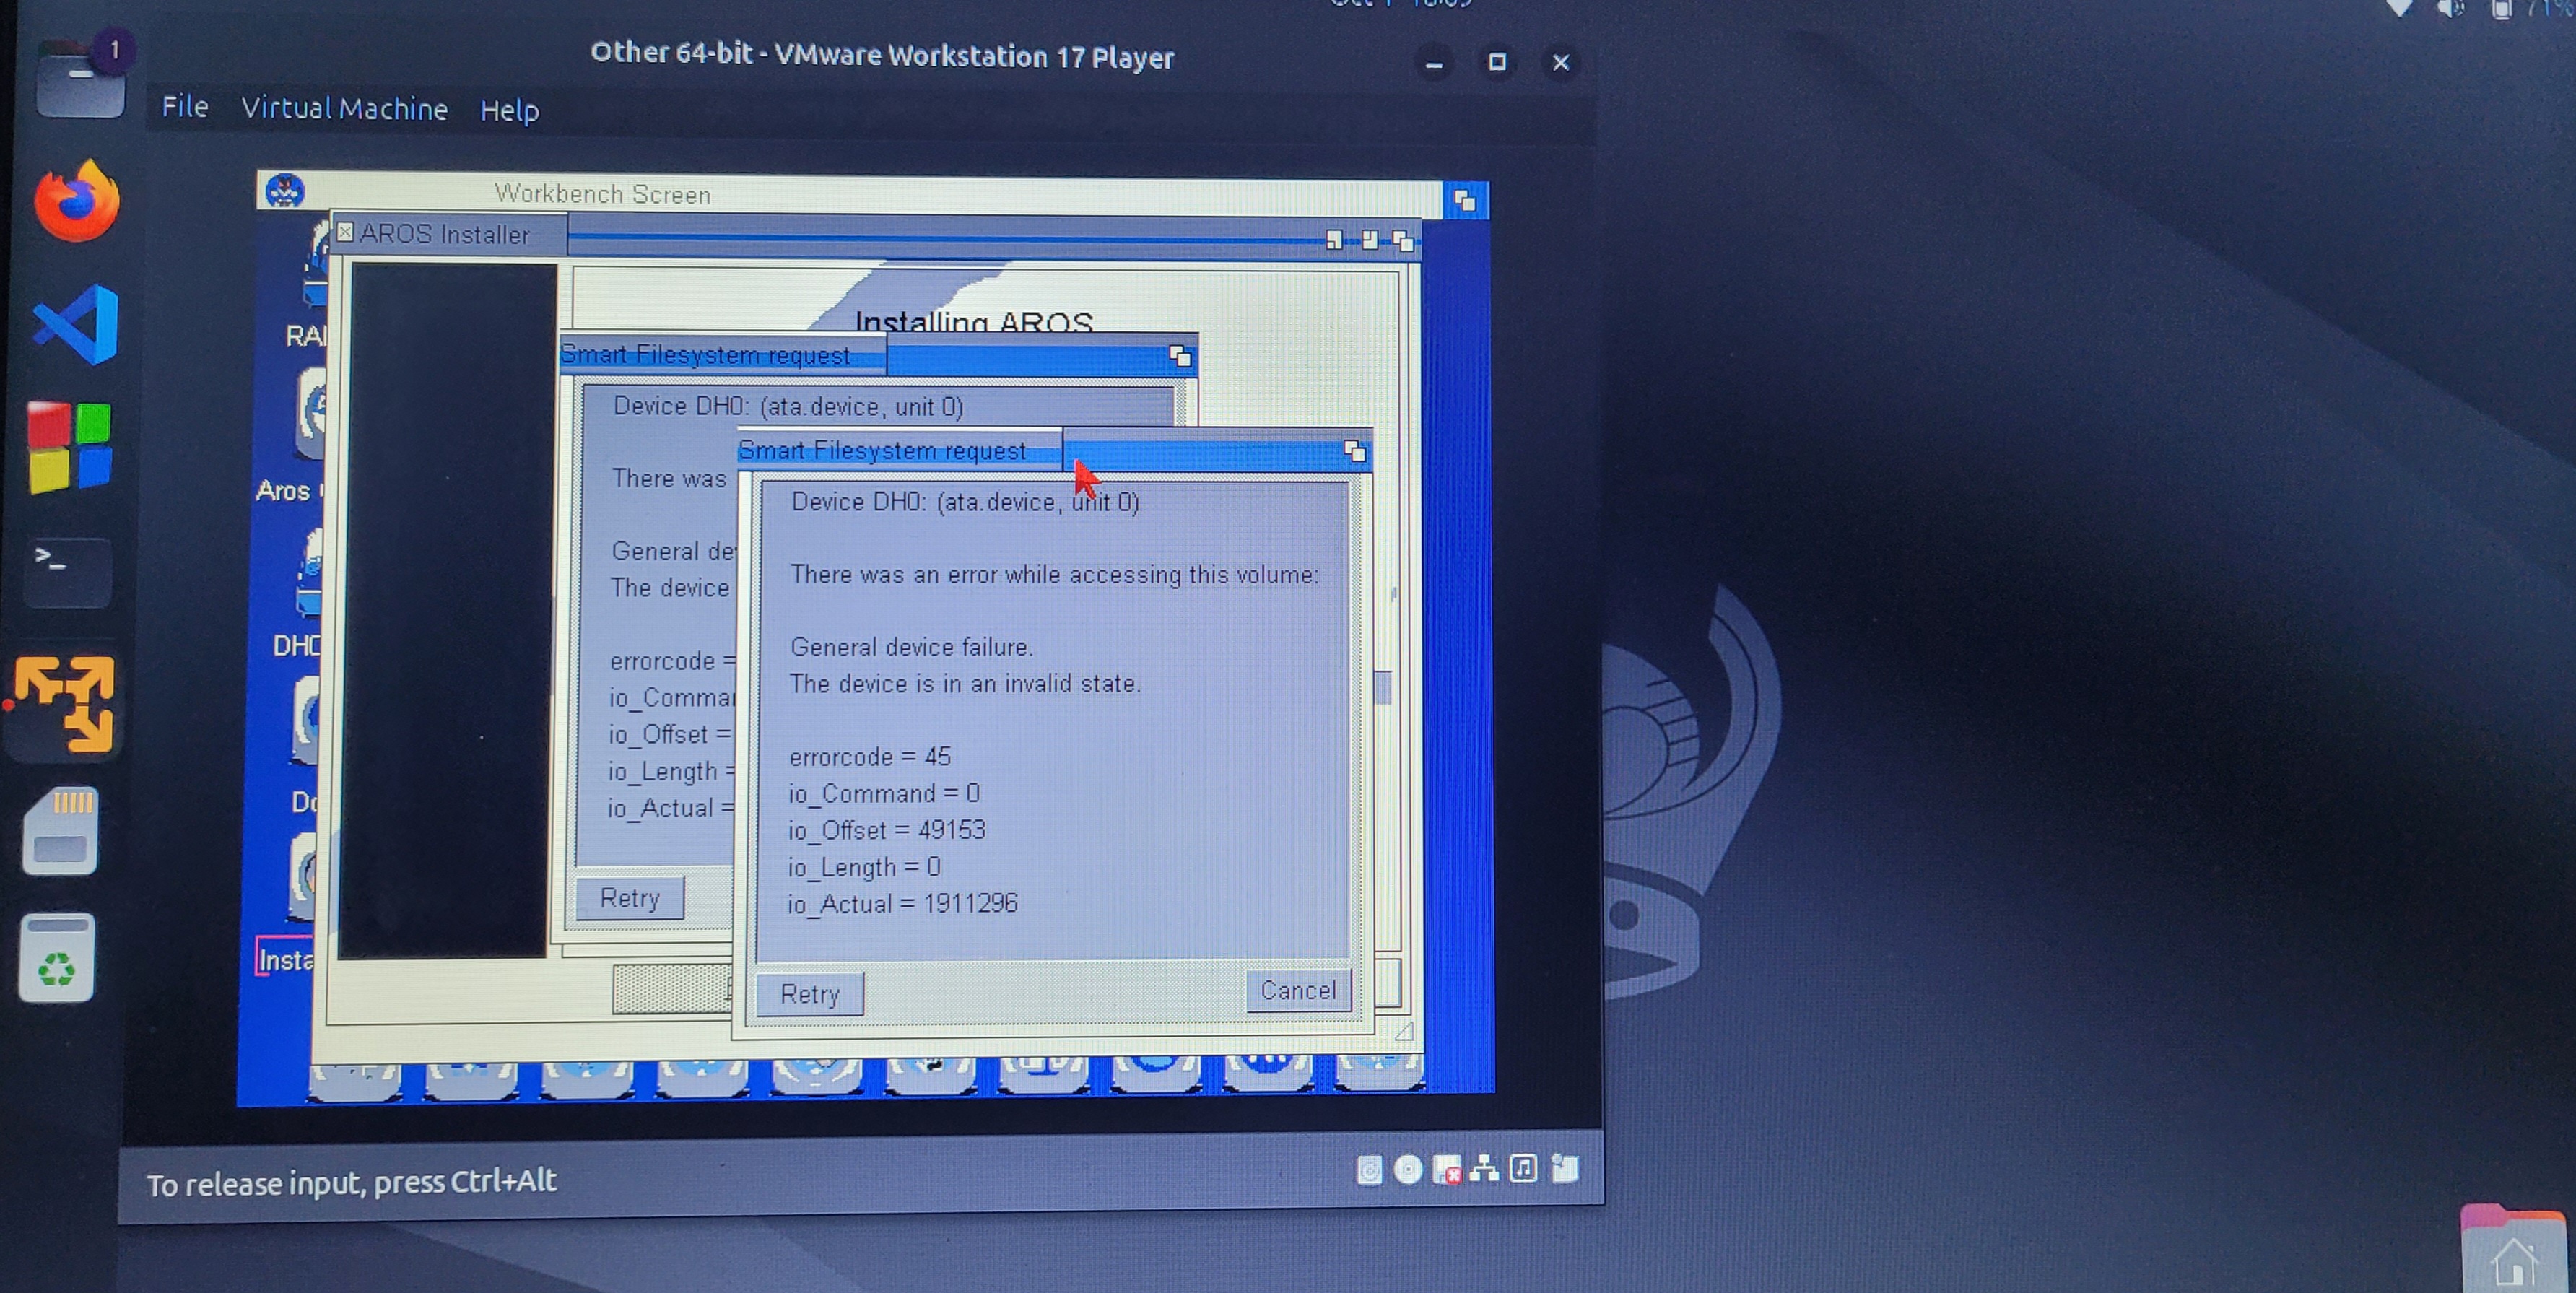Click the CD/DVD drive status icon
This screenshot has width=2576, height=1293.
point(1407,1169)
